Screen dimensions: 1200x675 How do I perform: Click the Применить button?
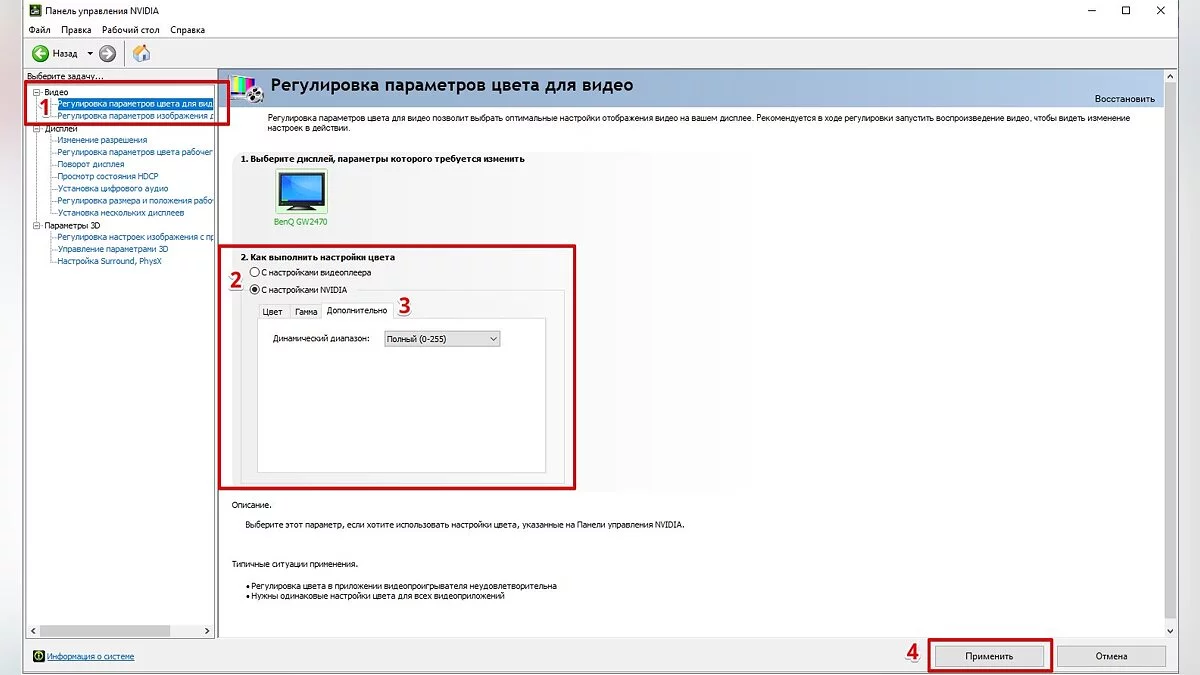pyautogui.click(x=989, y=656)
